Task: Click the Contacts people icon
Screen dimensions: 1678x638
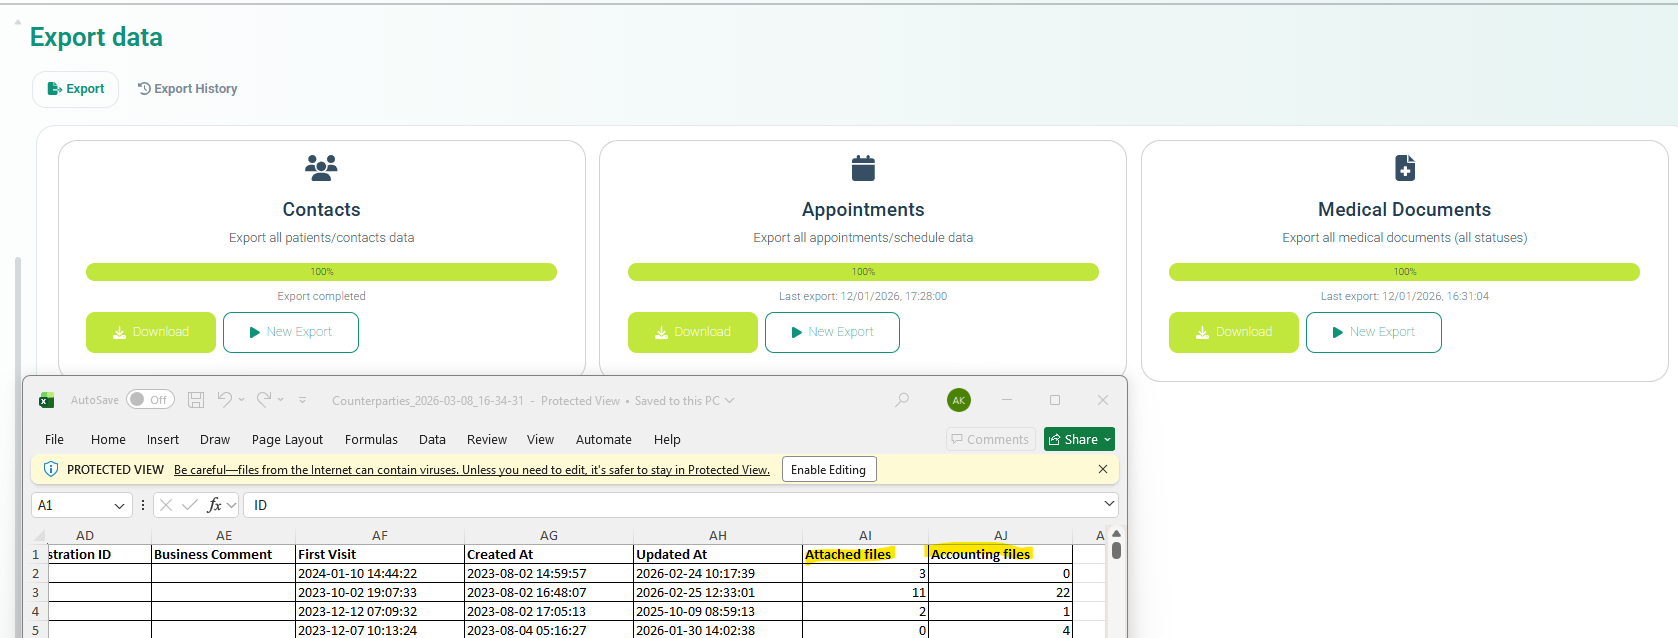Action: (321, 168)
